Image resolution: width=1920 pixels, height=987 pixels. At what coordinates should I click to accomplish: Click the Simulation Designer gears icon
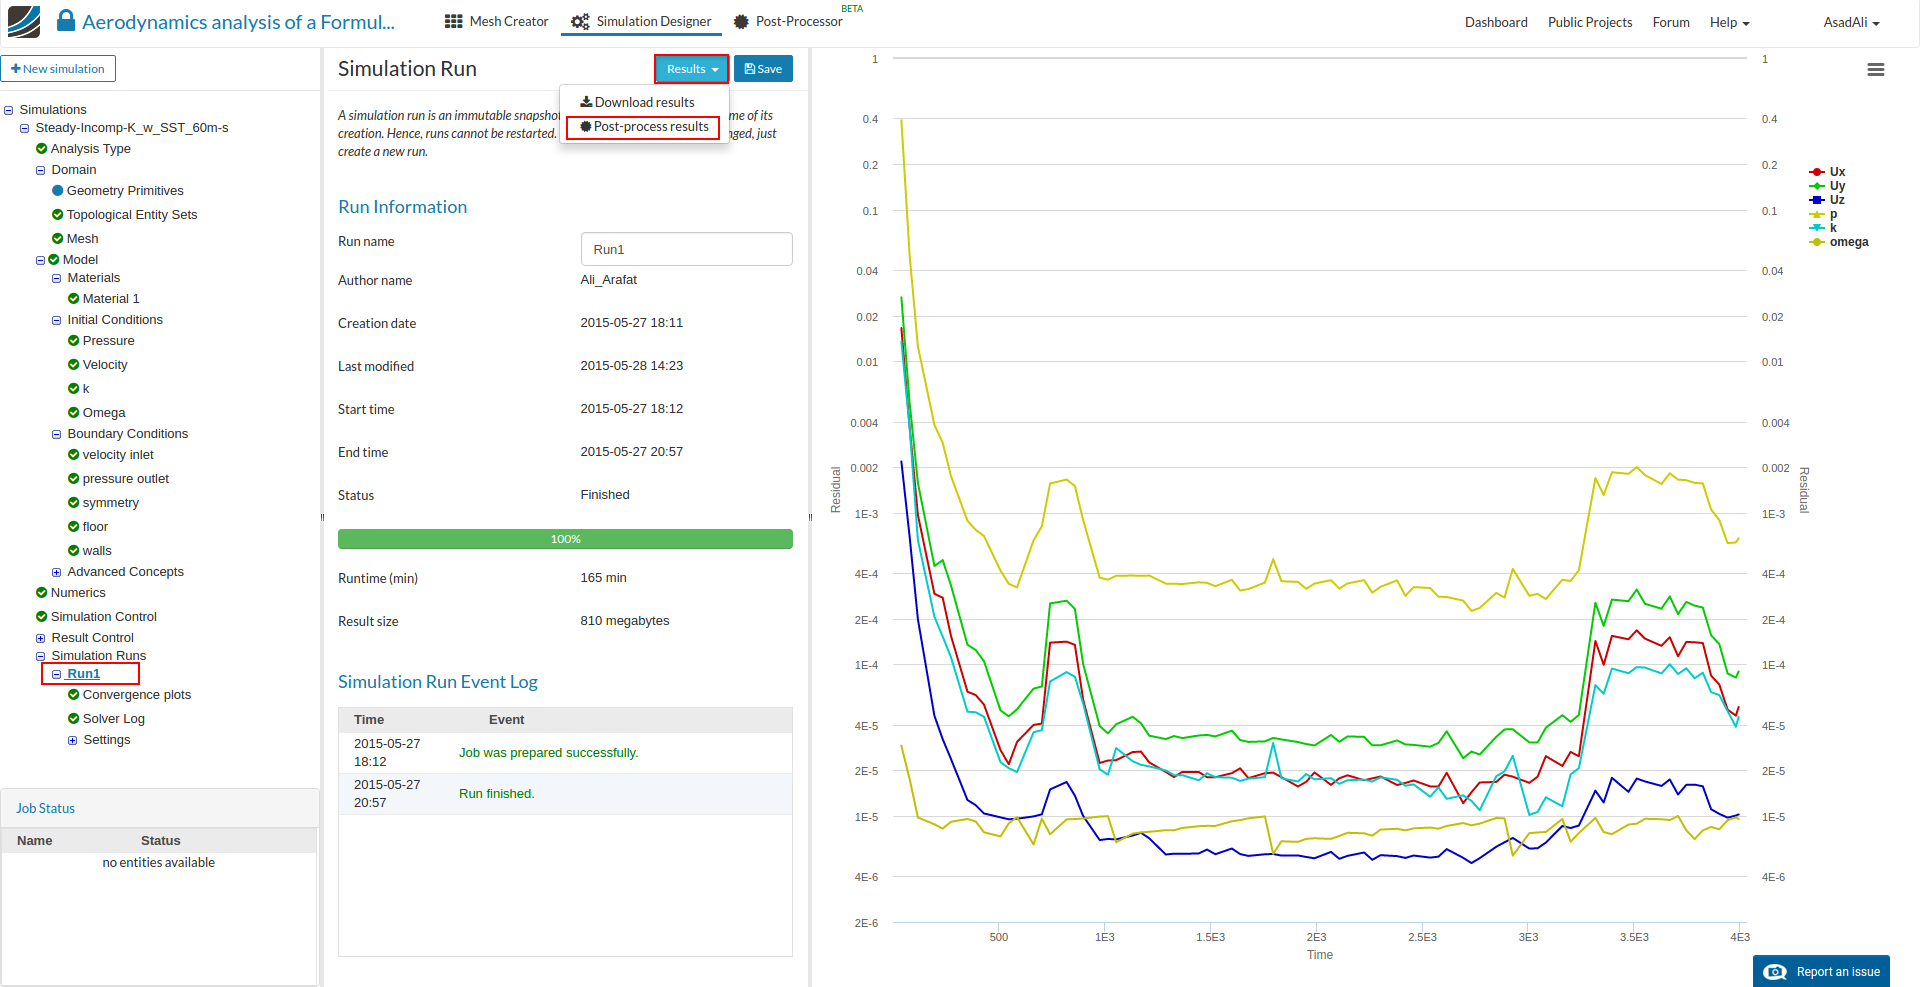click(x=580, y=22)
